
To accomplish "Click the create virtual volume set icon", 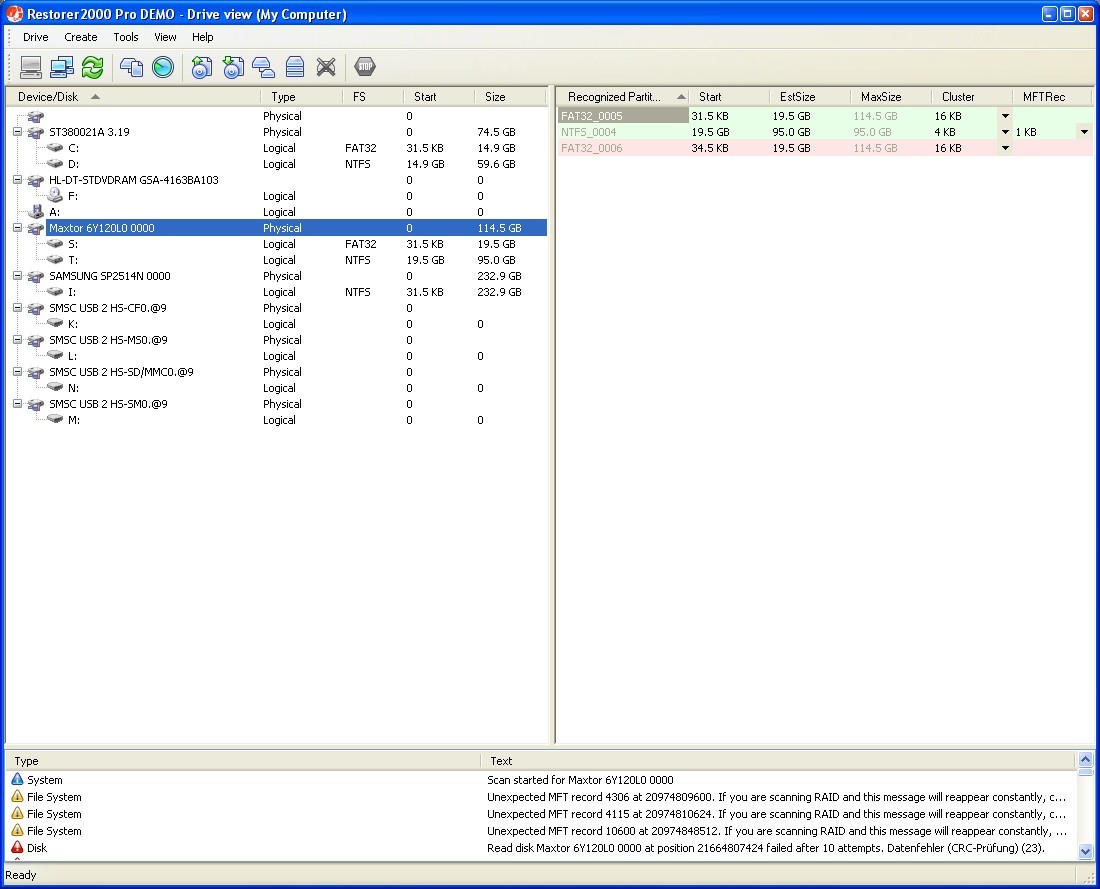I will (x=295, y=67).
